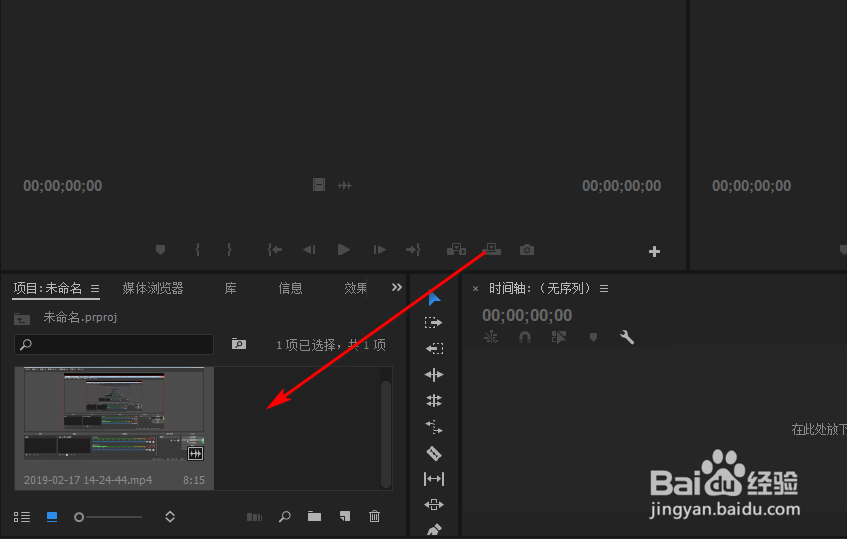Image resolution: width=847 pixels, height=539 pixels.
Task: Toggle timeline Snap magnet icon
Action: tap(525, 338)
